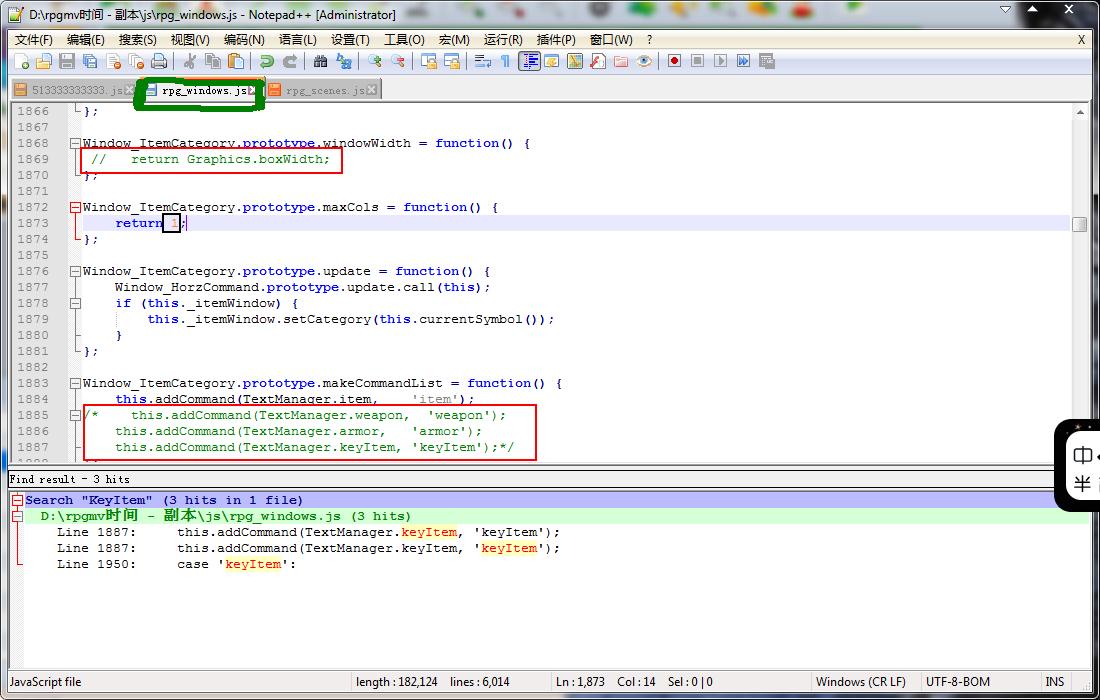The width and height of the screenshot is (1100, 700).
Task: Collapse the makeCommandList function fold marker
Action: click(75, 384)
